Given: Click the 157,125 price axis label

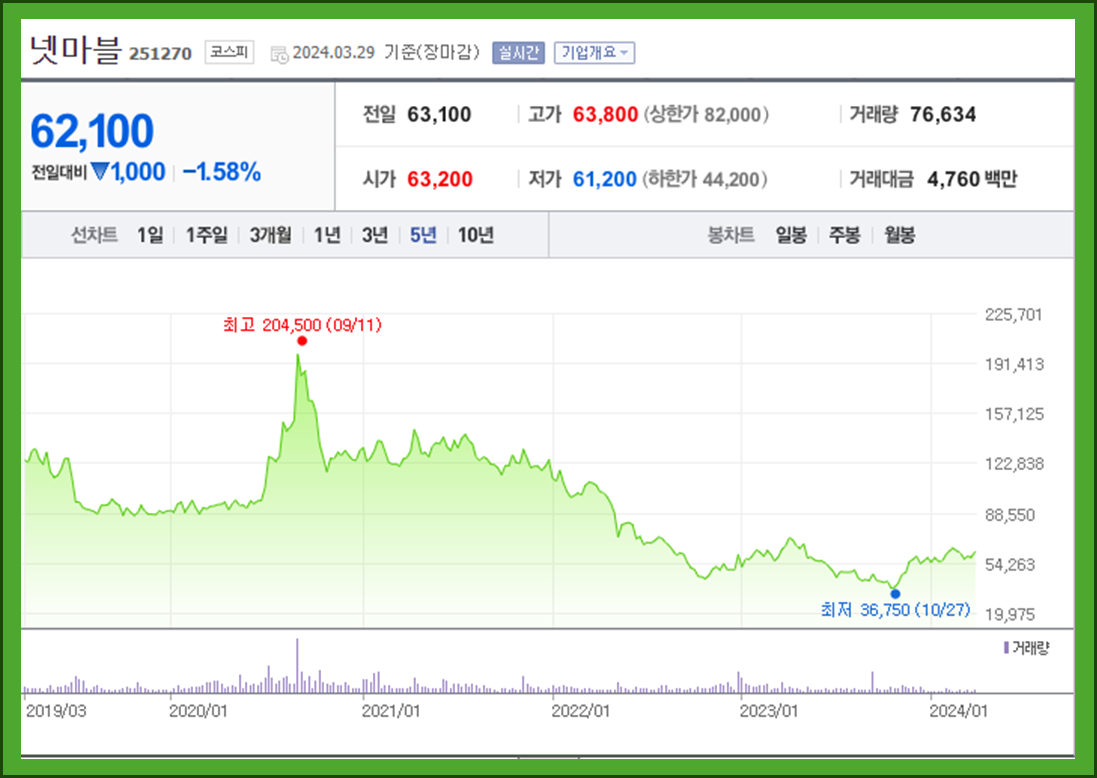Looking at the screenshot, I should click(x=1014, y=414).
